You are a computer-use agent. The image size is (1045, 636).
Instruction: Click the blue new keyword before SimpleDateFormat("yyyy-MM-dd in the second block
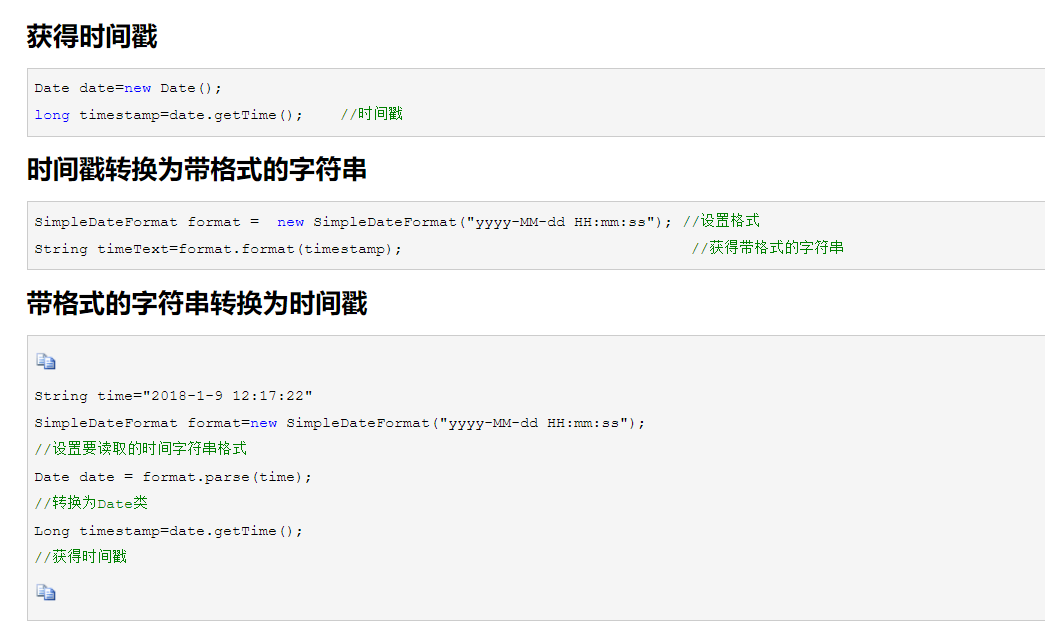pos(291,222)
